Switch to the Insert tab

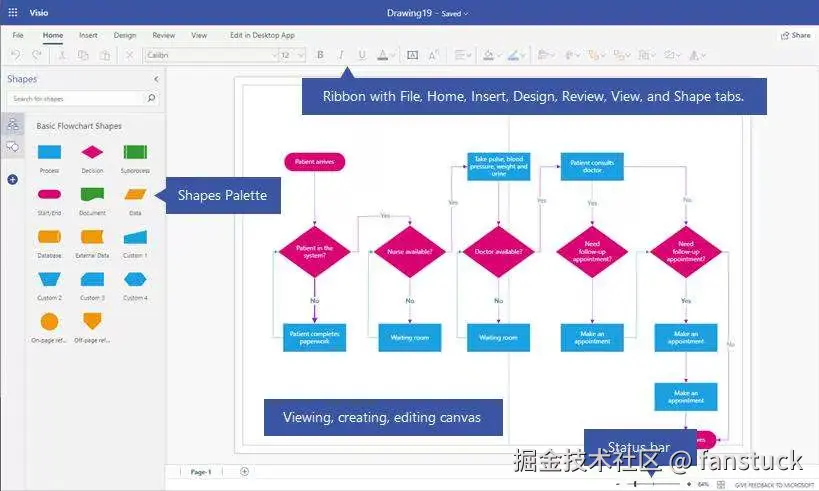point(88,35)
